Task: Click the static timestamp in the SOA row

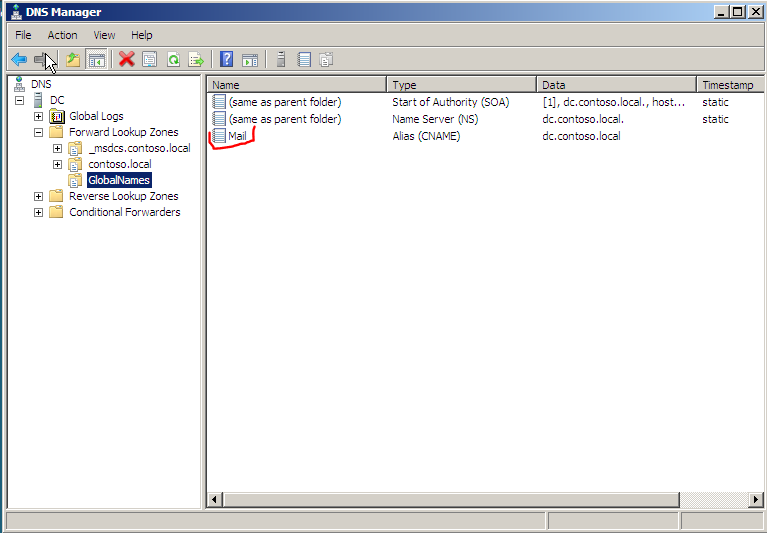Action: click(715, 102)
